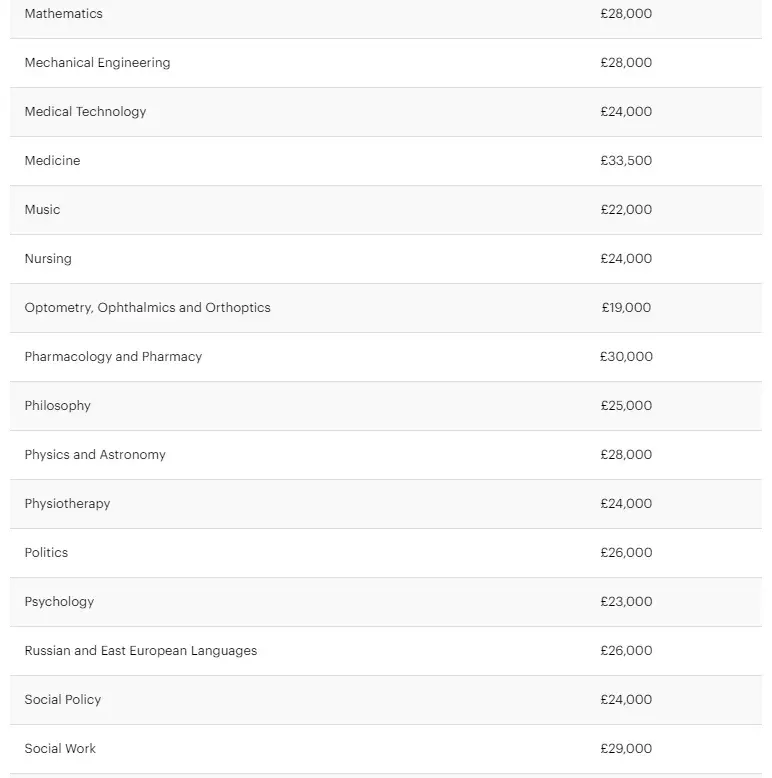The width and height of the screenshot is (772, 778).
Task: Click the Nursing row label
Action: tap(48, 259)
